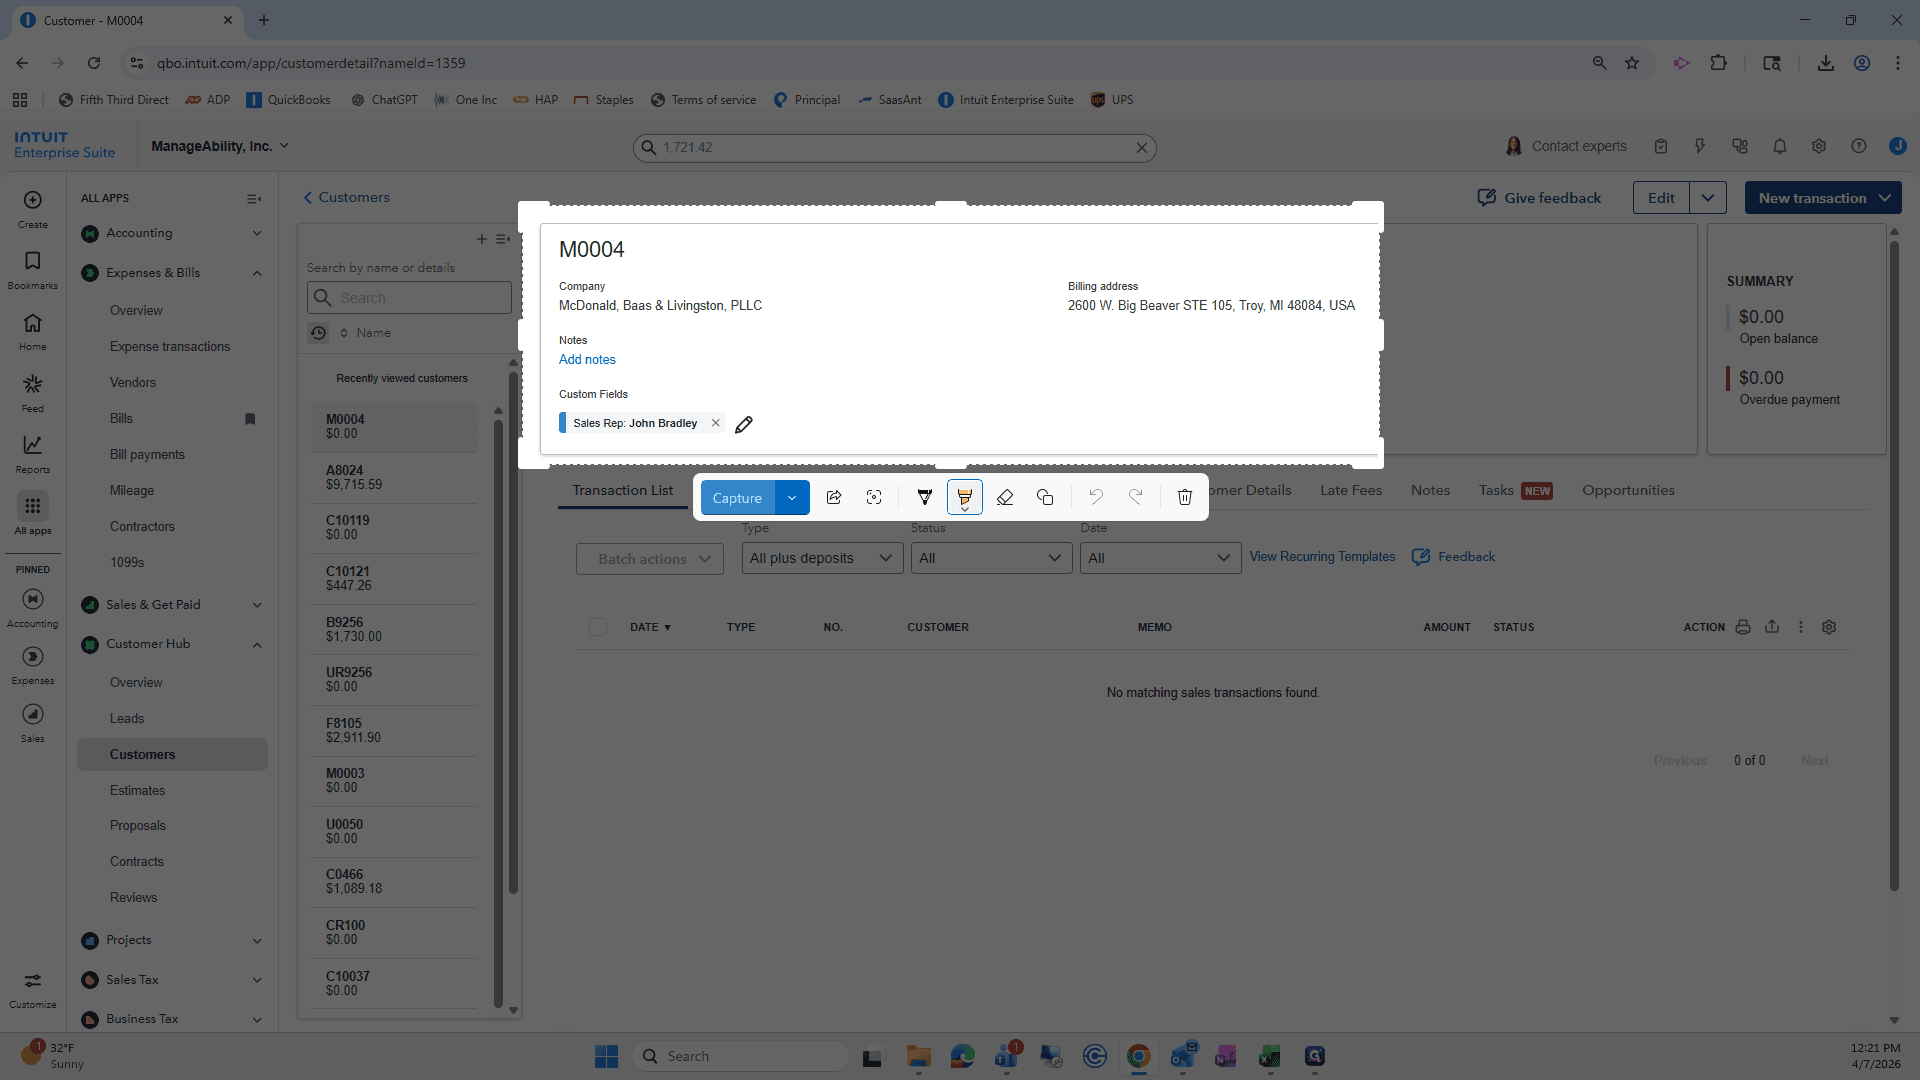This screenshot has width=1920, height=1080.
Task: Open the Batch actions dropdown
Action: click(650, 559)
